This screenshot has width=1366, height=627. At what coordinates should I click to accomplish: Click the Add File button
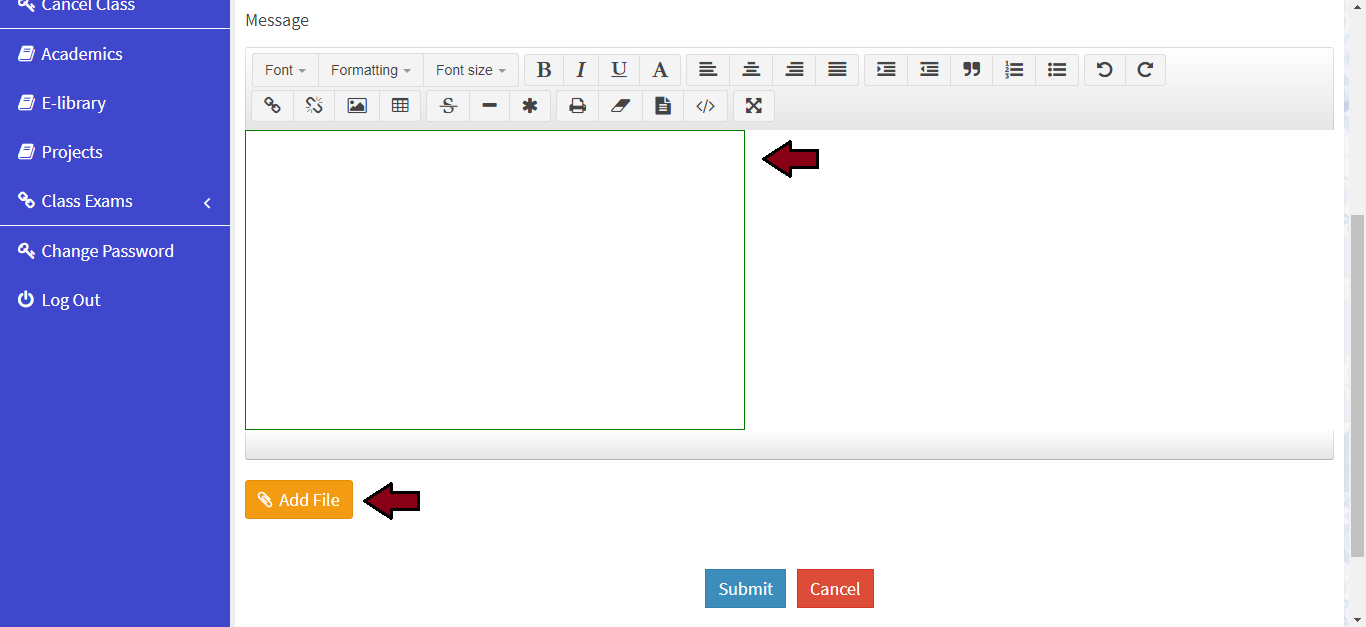click(299, 500)
